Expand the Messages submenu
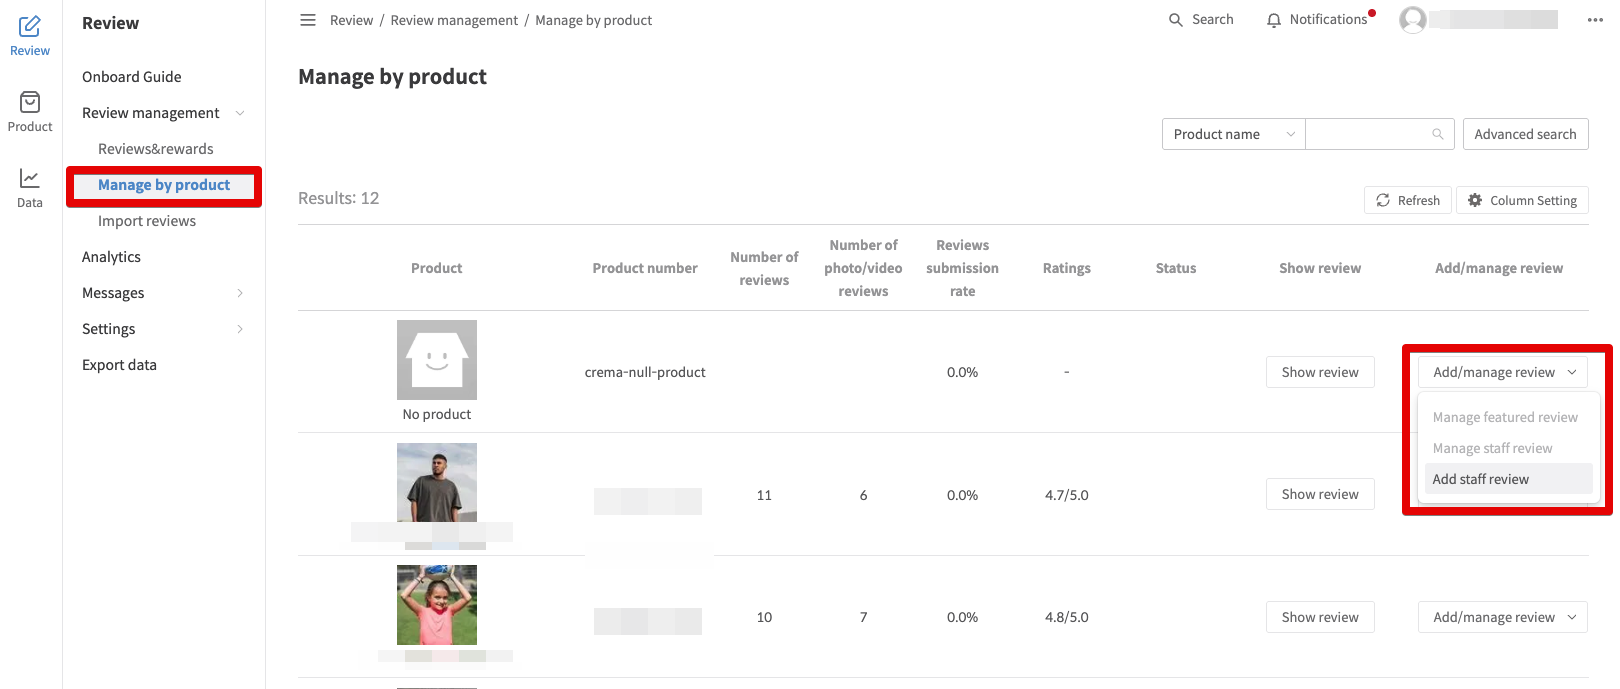 pyautogui.click(x=240, y=293)
